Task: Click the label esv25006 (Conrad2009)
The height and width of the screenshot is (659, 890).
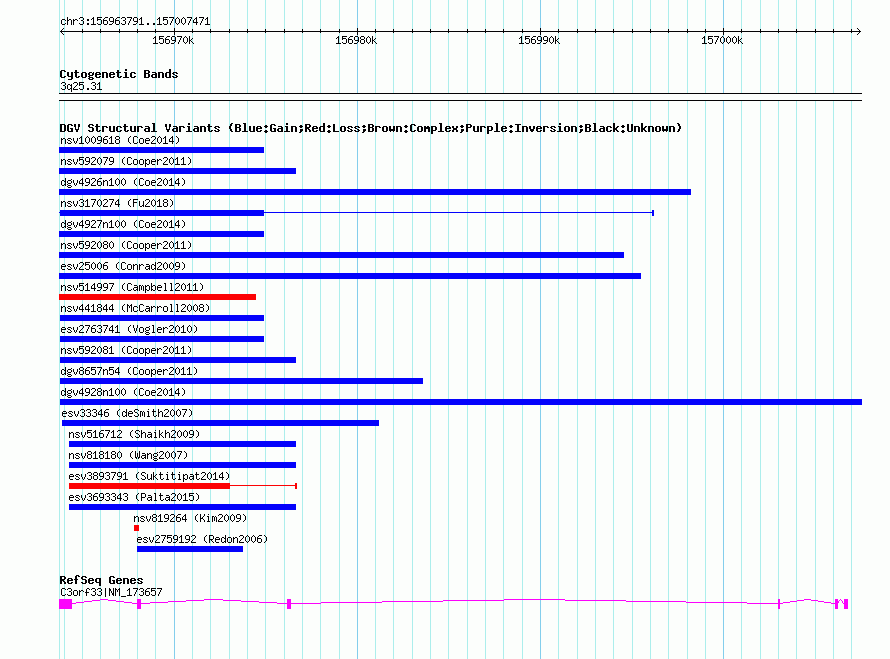Action: click(x=123, y=266)
